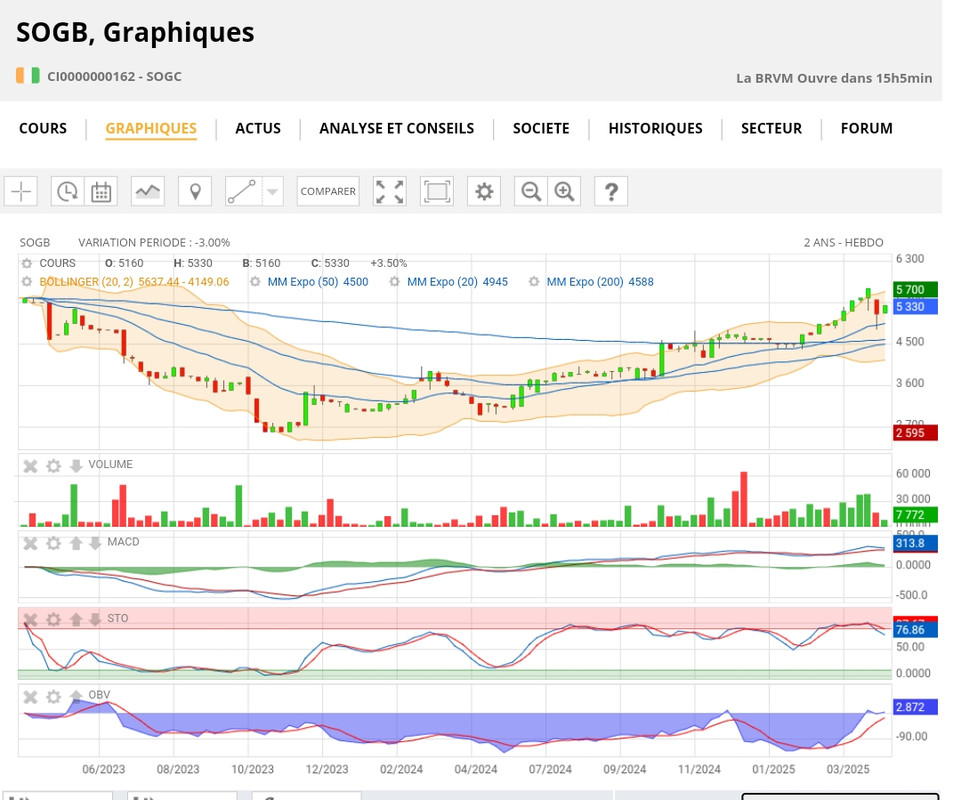The image size is (961, 800).
Task: Click the MM Expo (50) label
Action: pos(318,282)
